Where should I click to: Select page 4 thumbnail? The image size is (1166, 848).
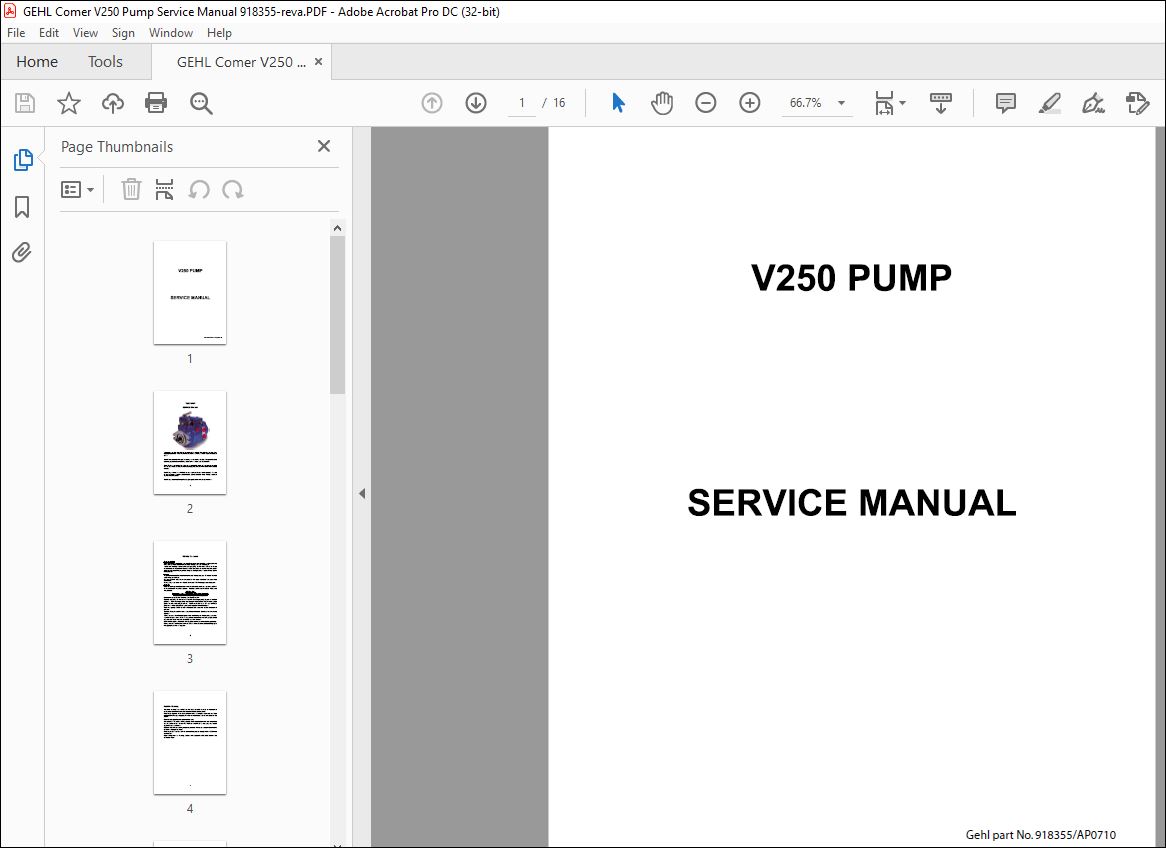tap(190, 742)
